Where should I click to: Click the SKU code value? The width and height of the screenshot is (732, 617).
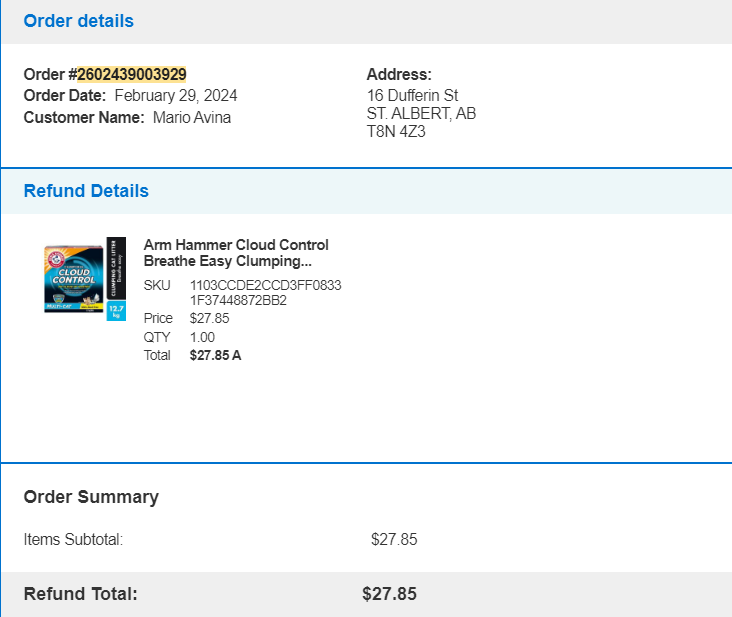[x=265, y=293]
